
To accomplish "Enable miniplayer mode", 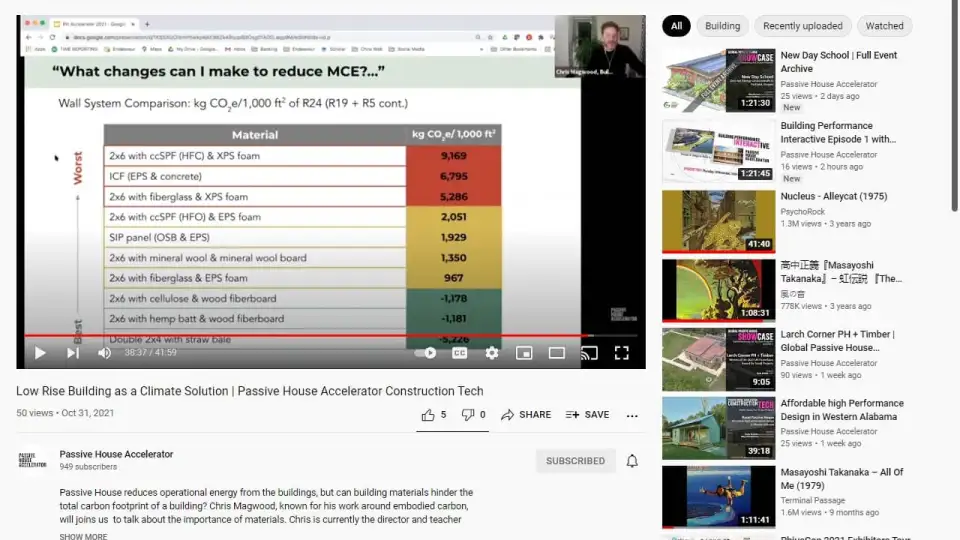I will [523, 353].
